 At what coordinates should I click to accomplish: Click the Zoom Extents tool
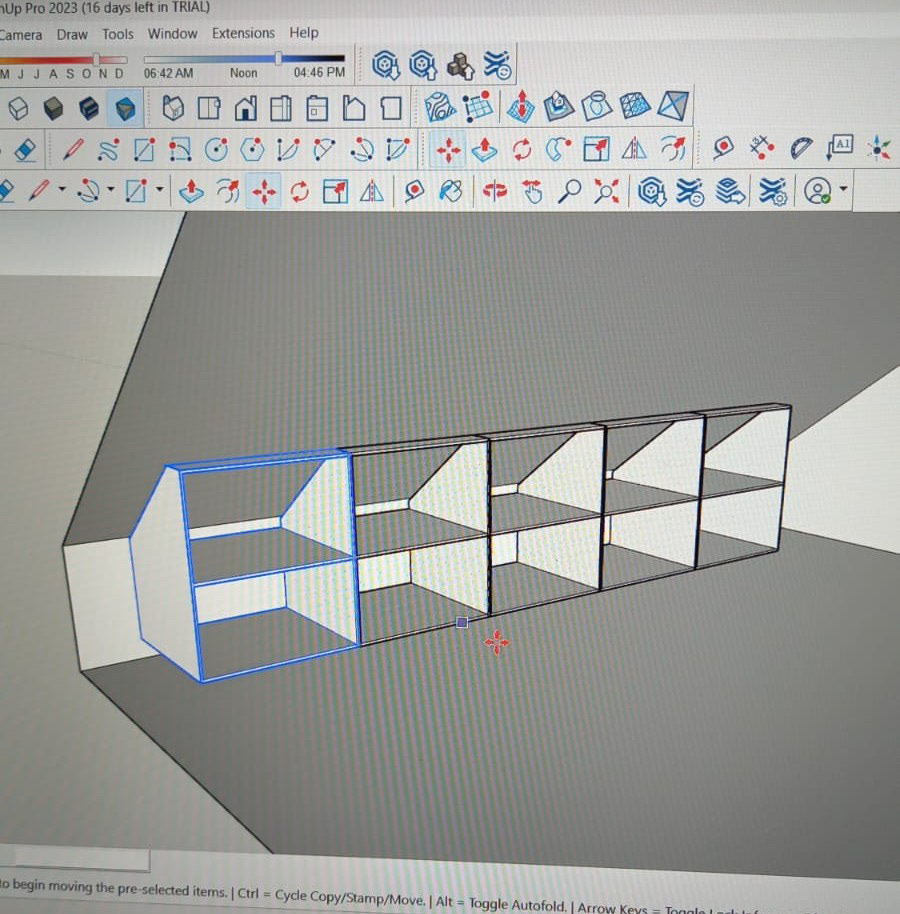606,190
